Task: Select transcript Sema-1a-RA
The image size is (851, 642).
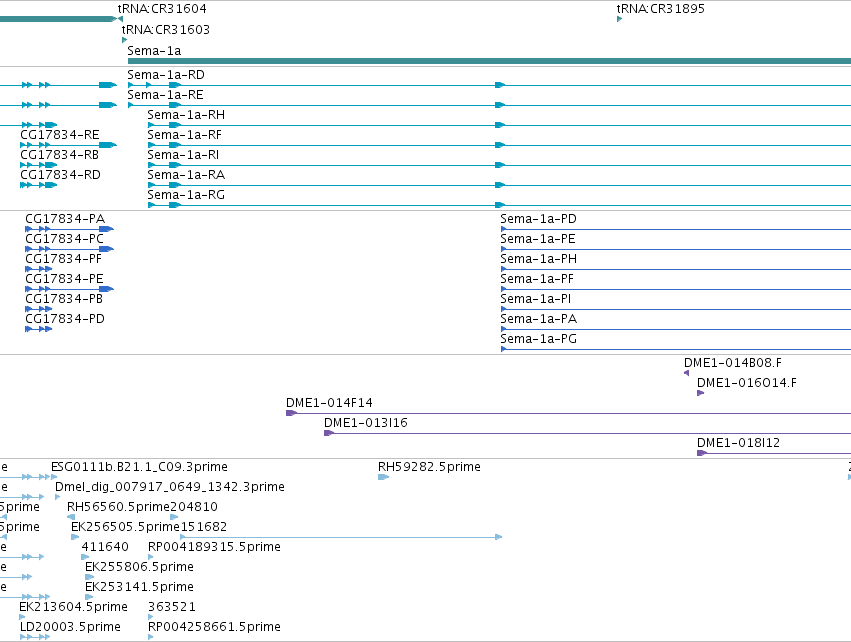Action: 186,175
